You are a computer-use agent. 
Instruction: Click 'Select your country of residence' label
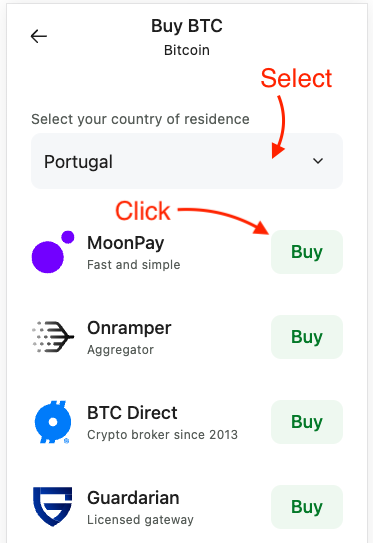140,119
